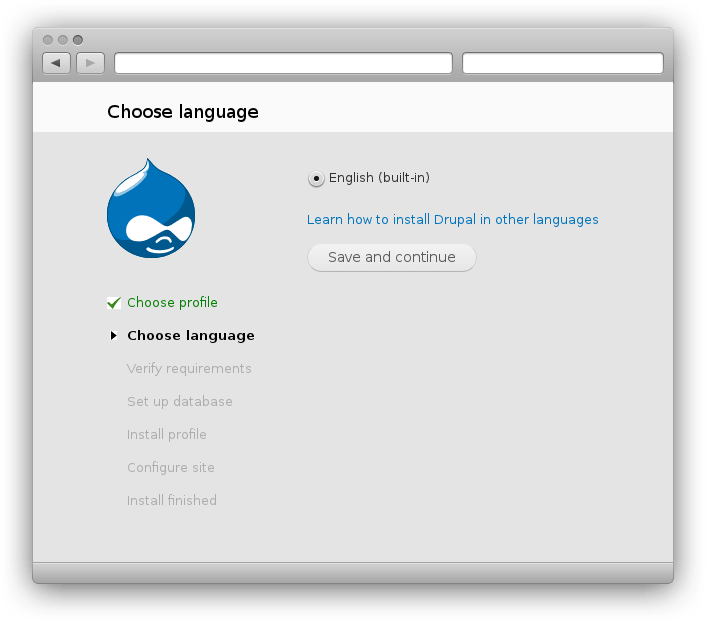Image resolution: width=706 pixels, height=621 pixels.
Task: Click the 'Choose language' page heading
Action: tap(183, 112)
